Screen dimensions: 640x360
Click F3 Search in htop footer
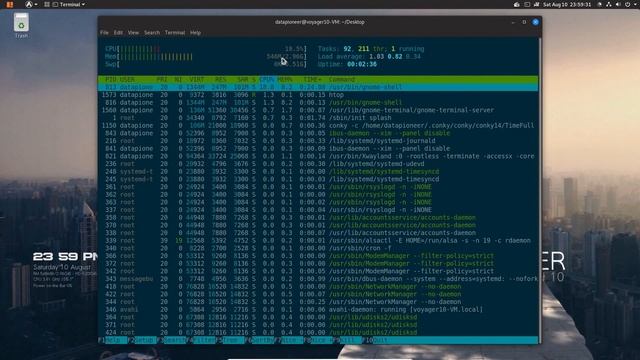click(x=171, y=340)
